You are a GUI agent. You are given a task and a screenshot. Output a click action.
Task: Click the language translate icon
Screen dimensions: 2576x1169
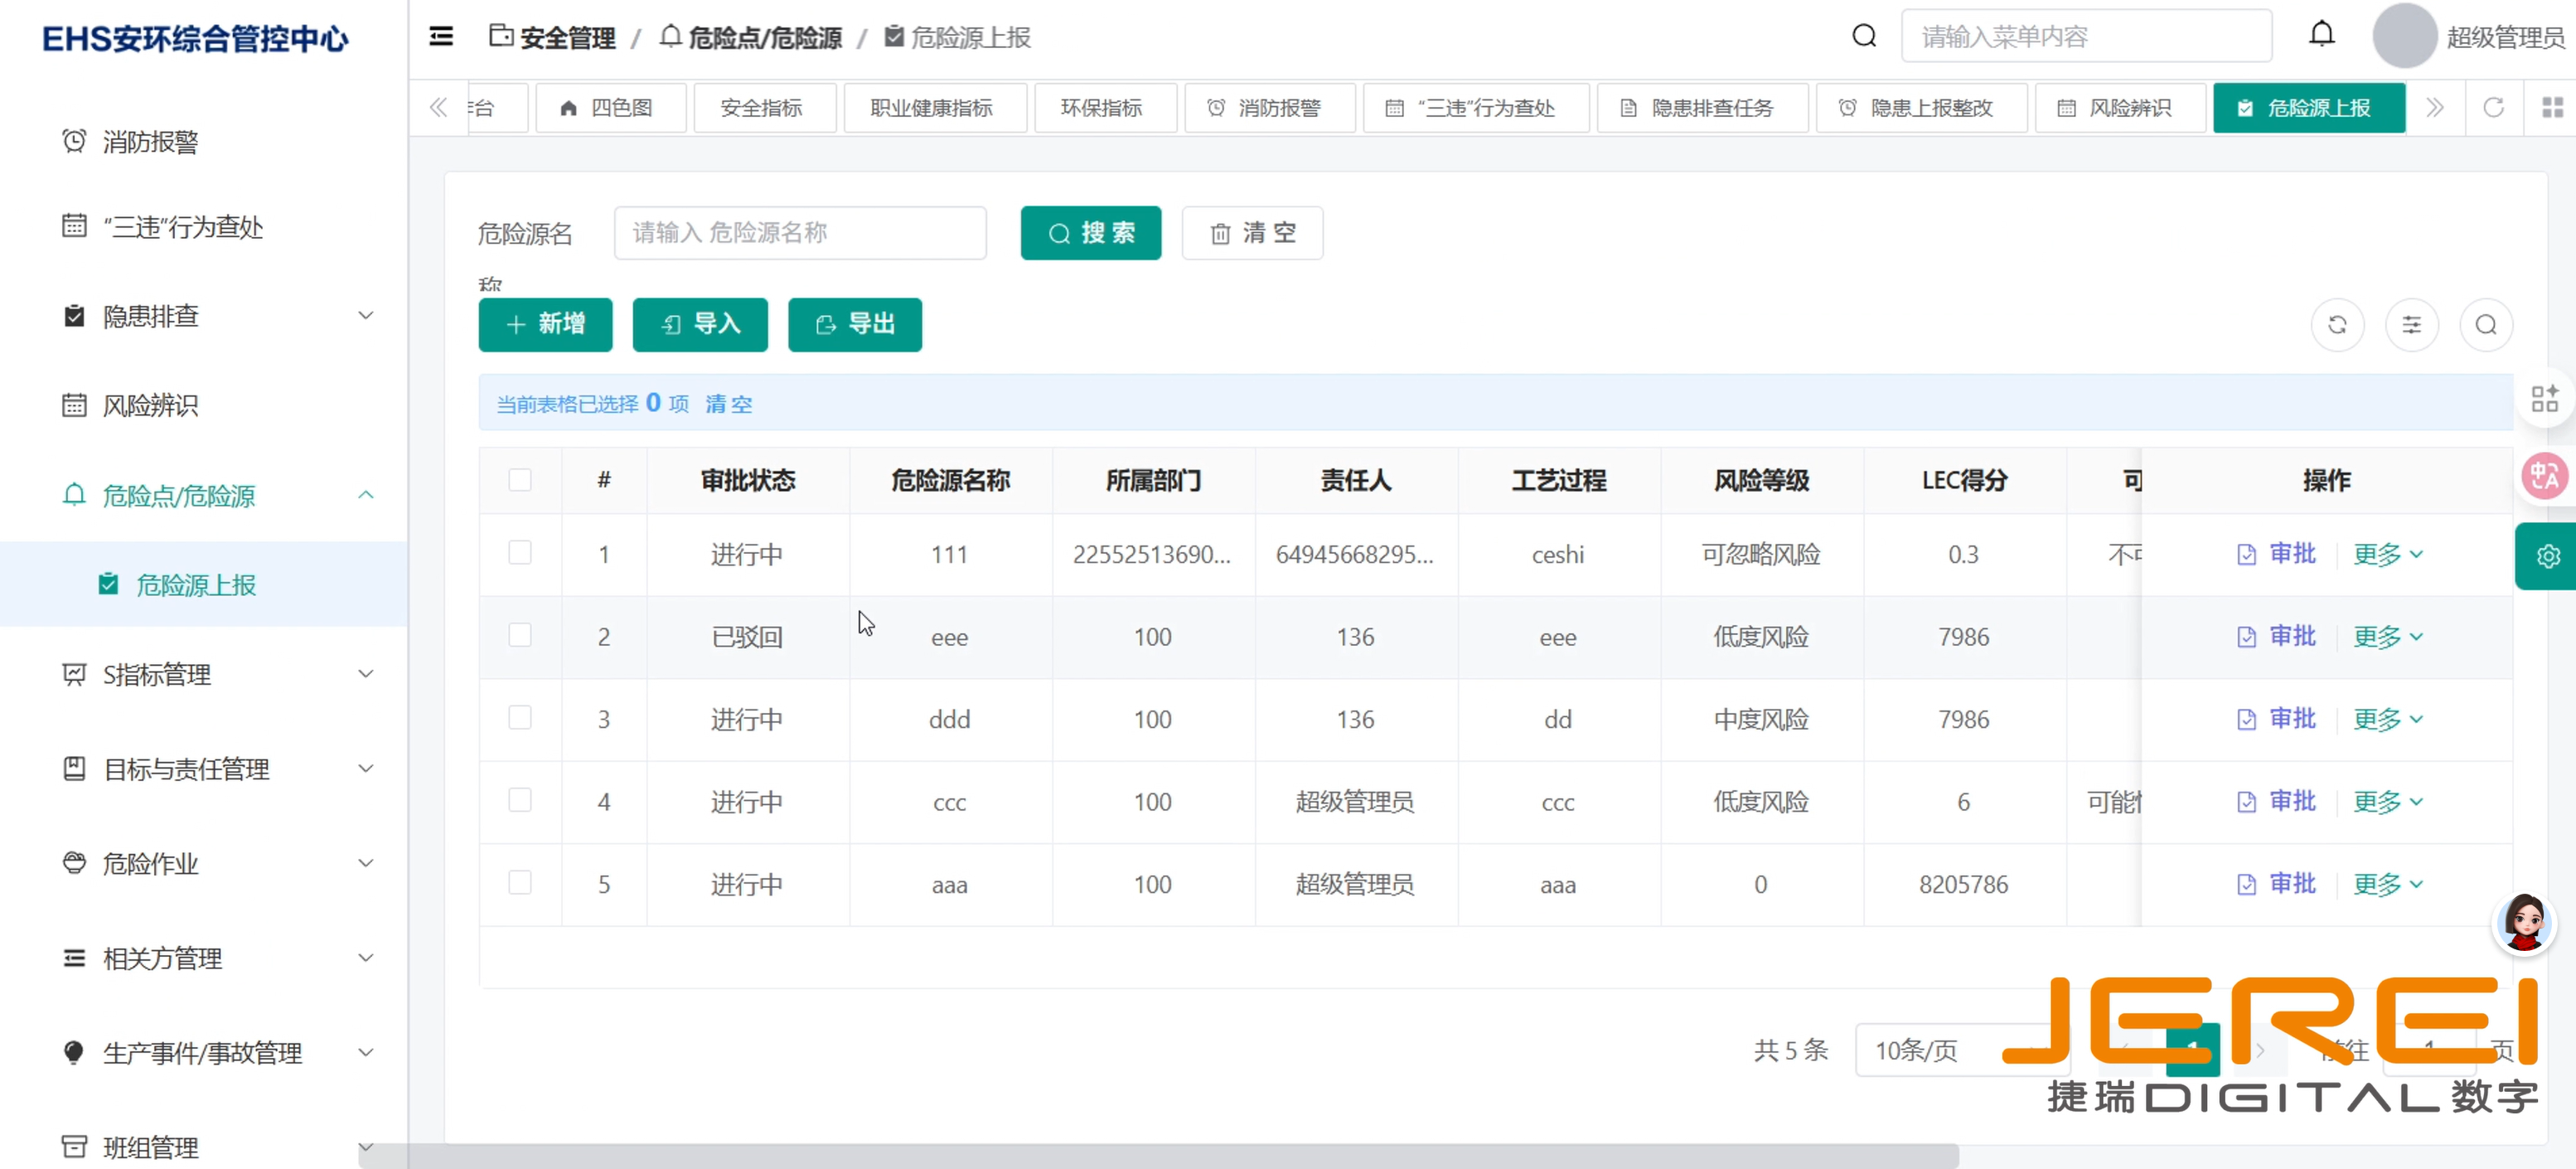coord(2545,477)
